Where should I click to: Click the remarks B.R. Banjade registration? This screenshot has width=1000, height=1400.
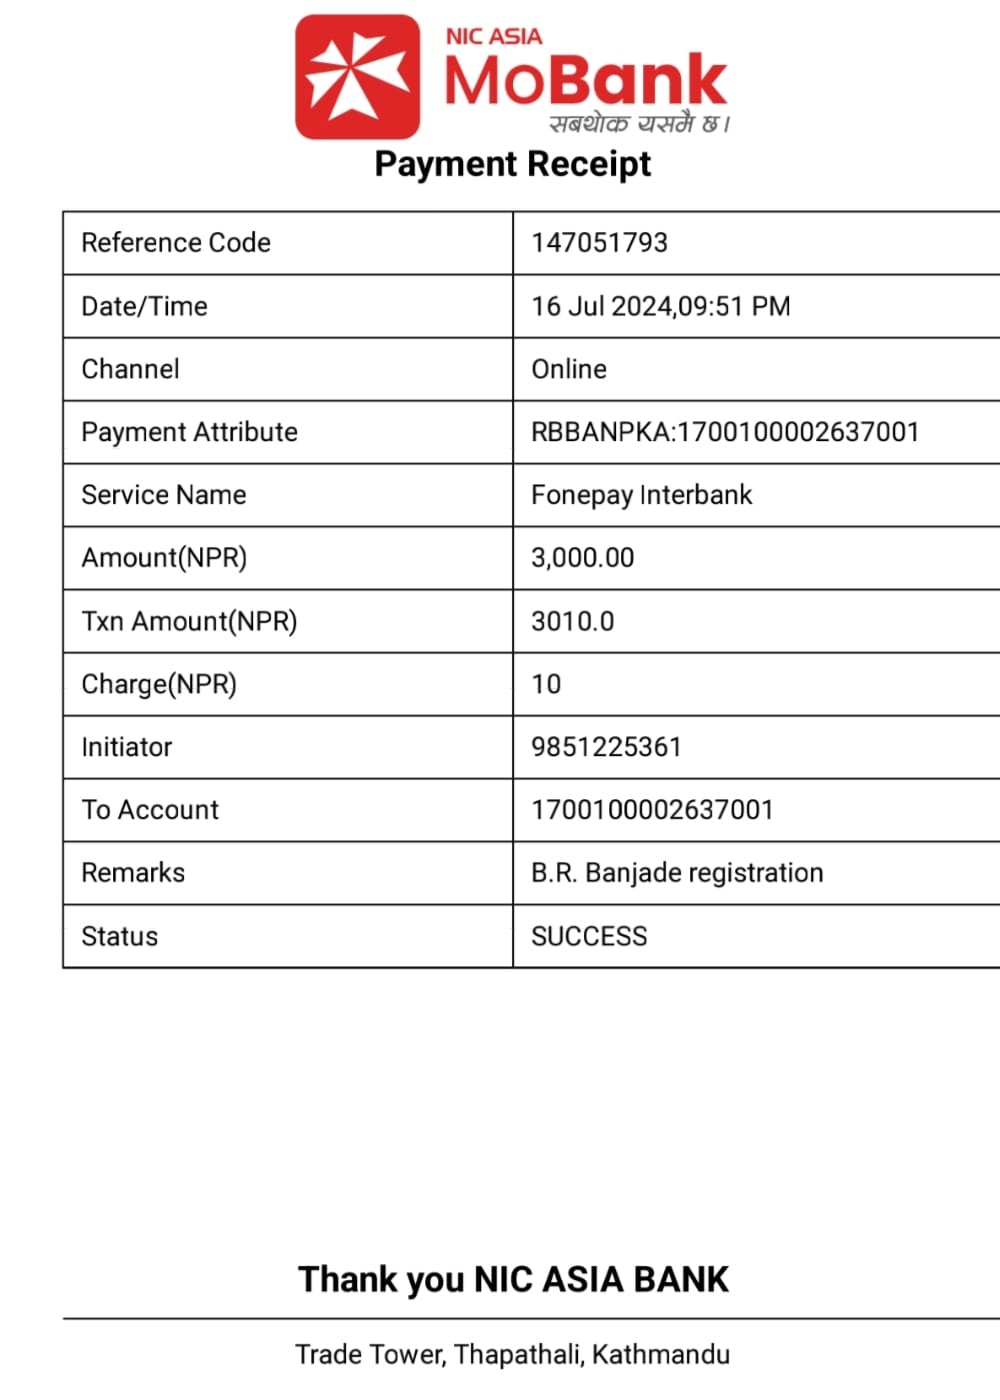pos(677,873)
